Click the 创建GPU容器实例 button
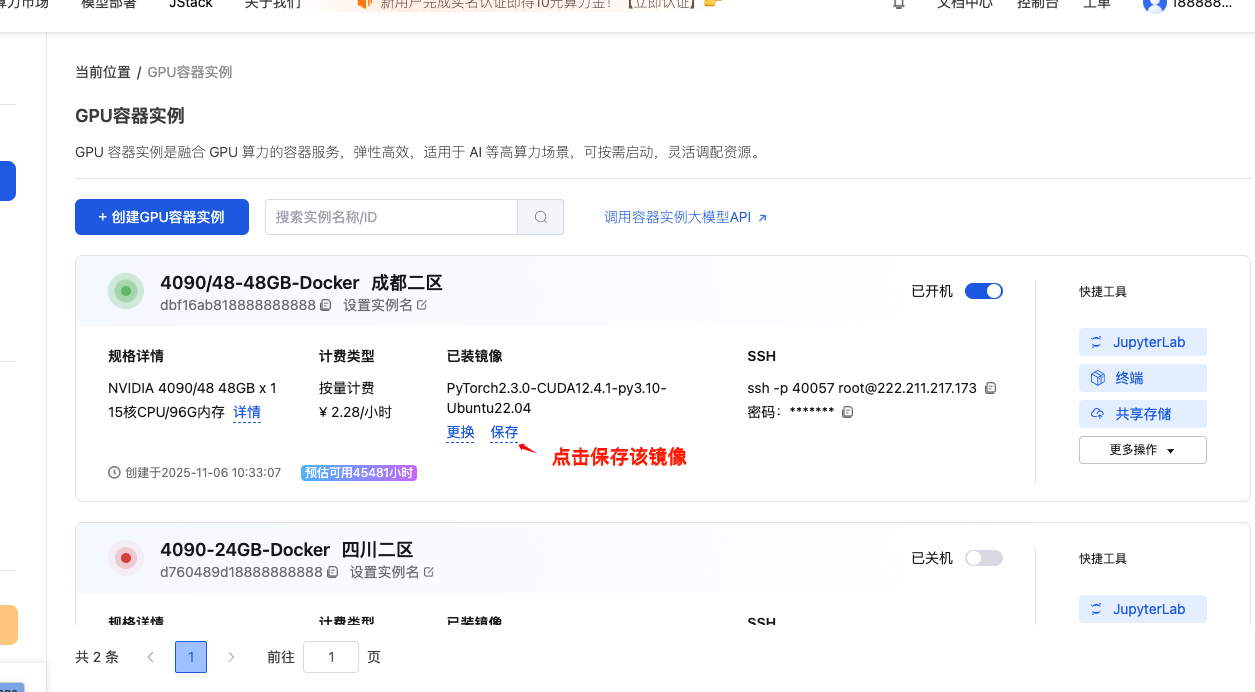Screen dimensions: 1255x692 (x=162, y=217)
